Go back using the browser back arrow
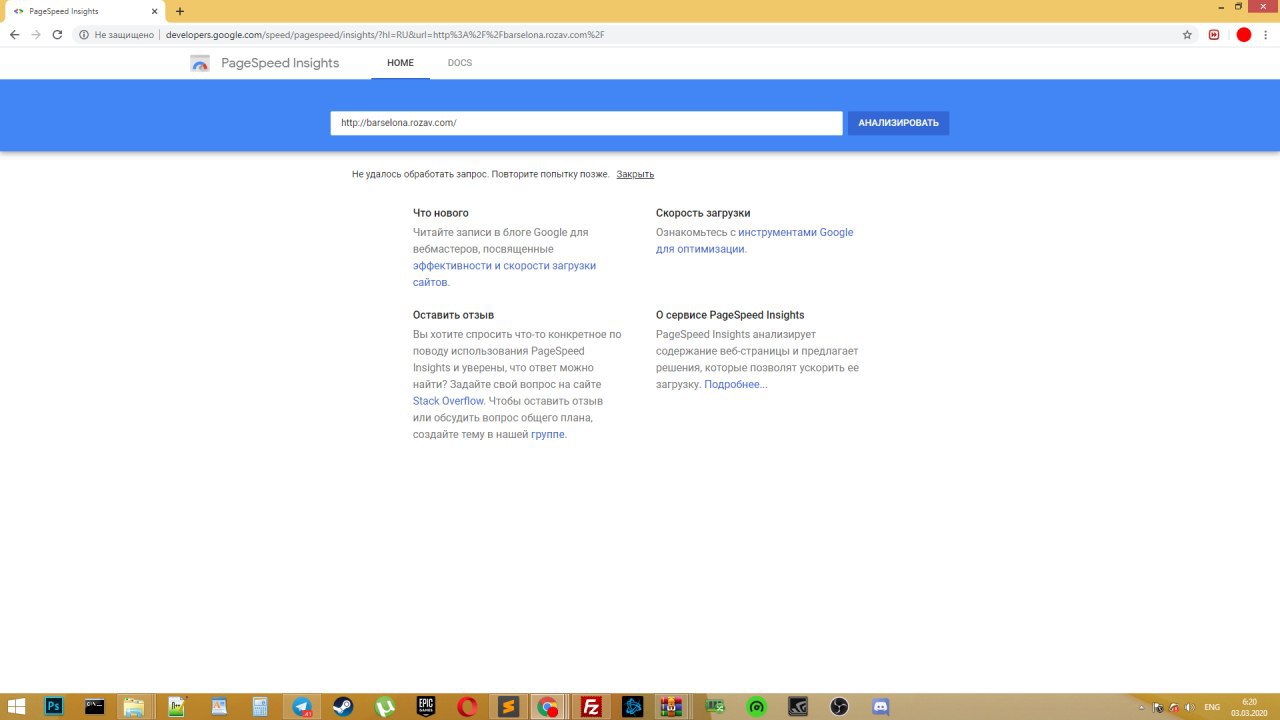This screenshot has height=720, width=1280. (14, 34)
